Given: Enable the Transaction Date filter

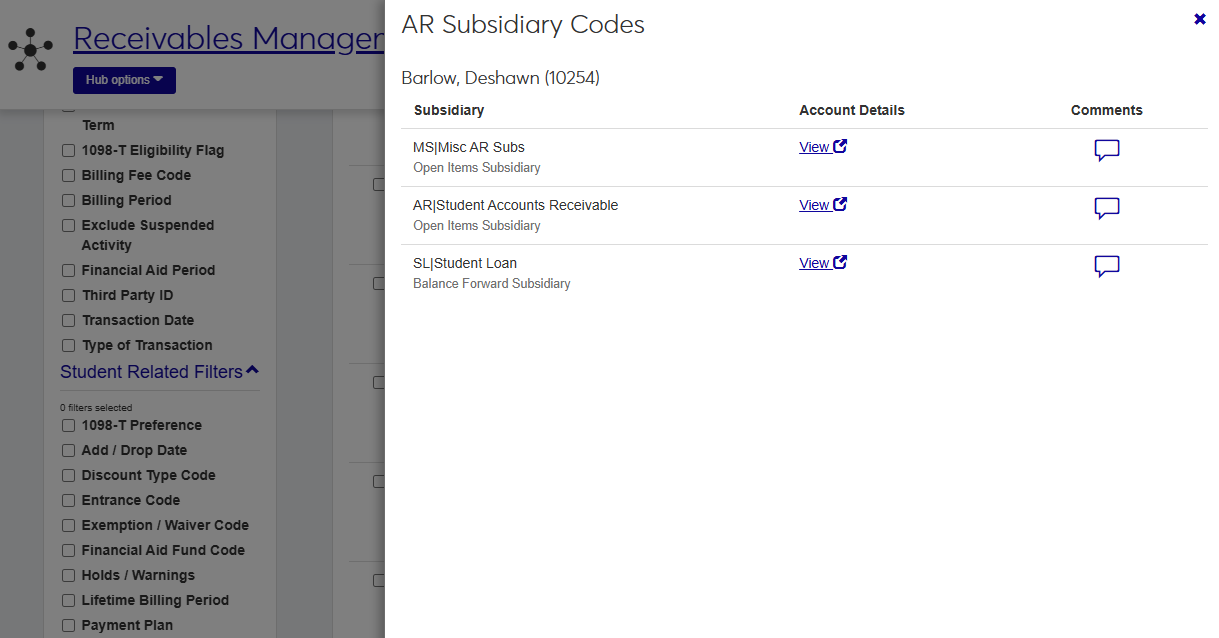Looking at the screenshot, I should [68, 320].
